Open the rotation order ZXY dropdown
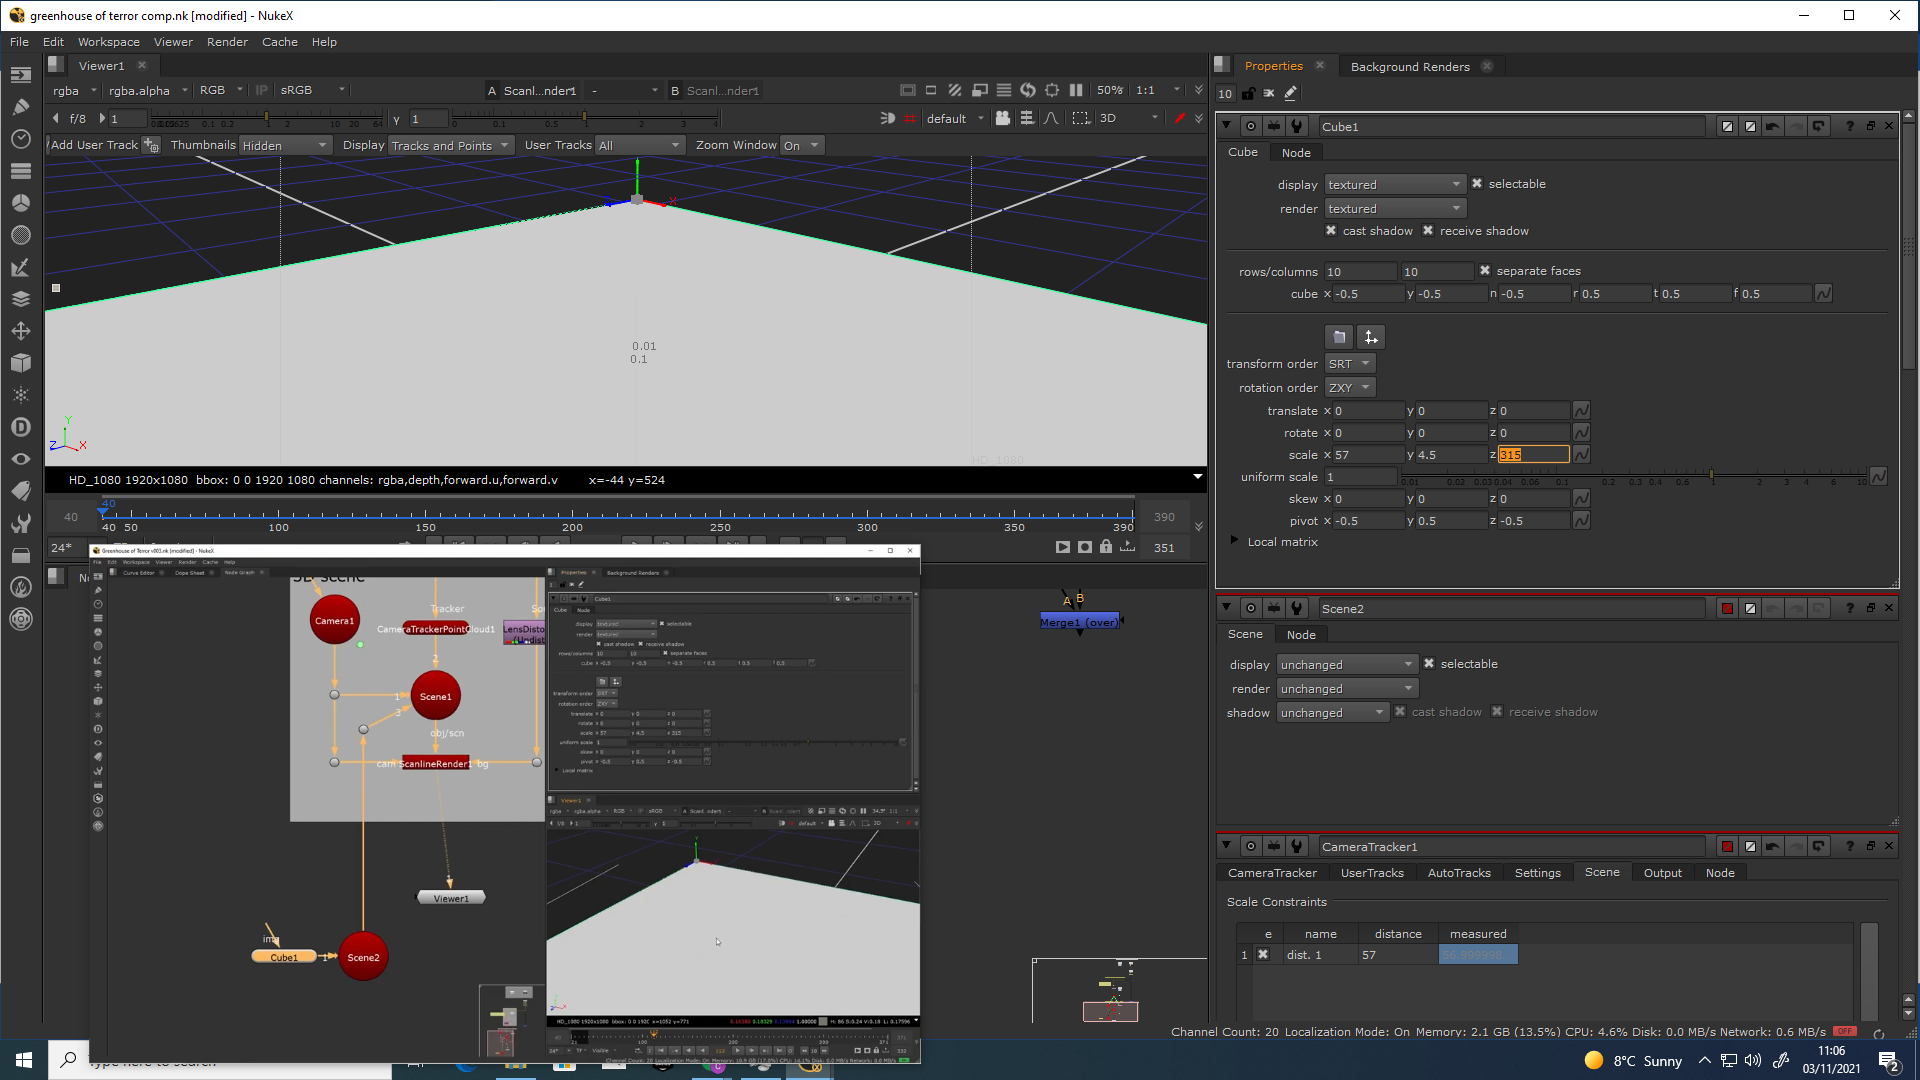1920x1080 pixels. pyautogui.click(x=1350, y=388)
